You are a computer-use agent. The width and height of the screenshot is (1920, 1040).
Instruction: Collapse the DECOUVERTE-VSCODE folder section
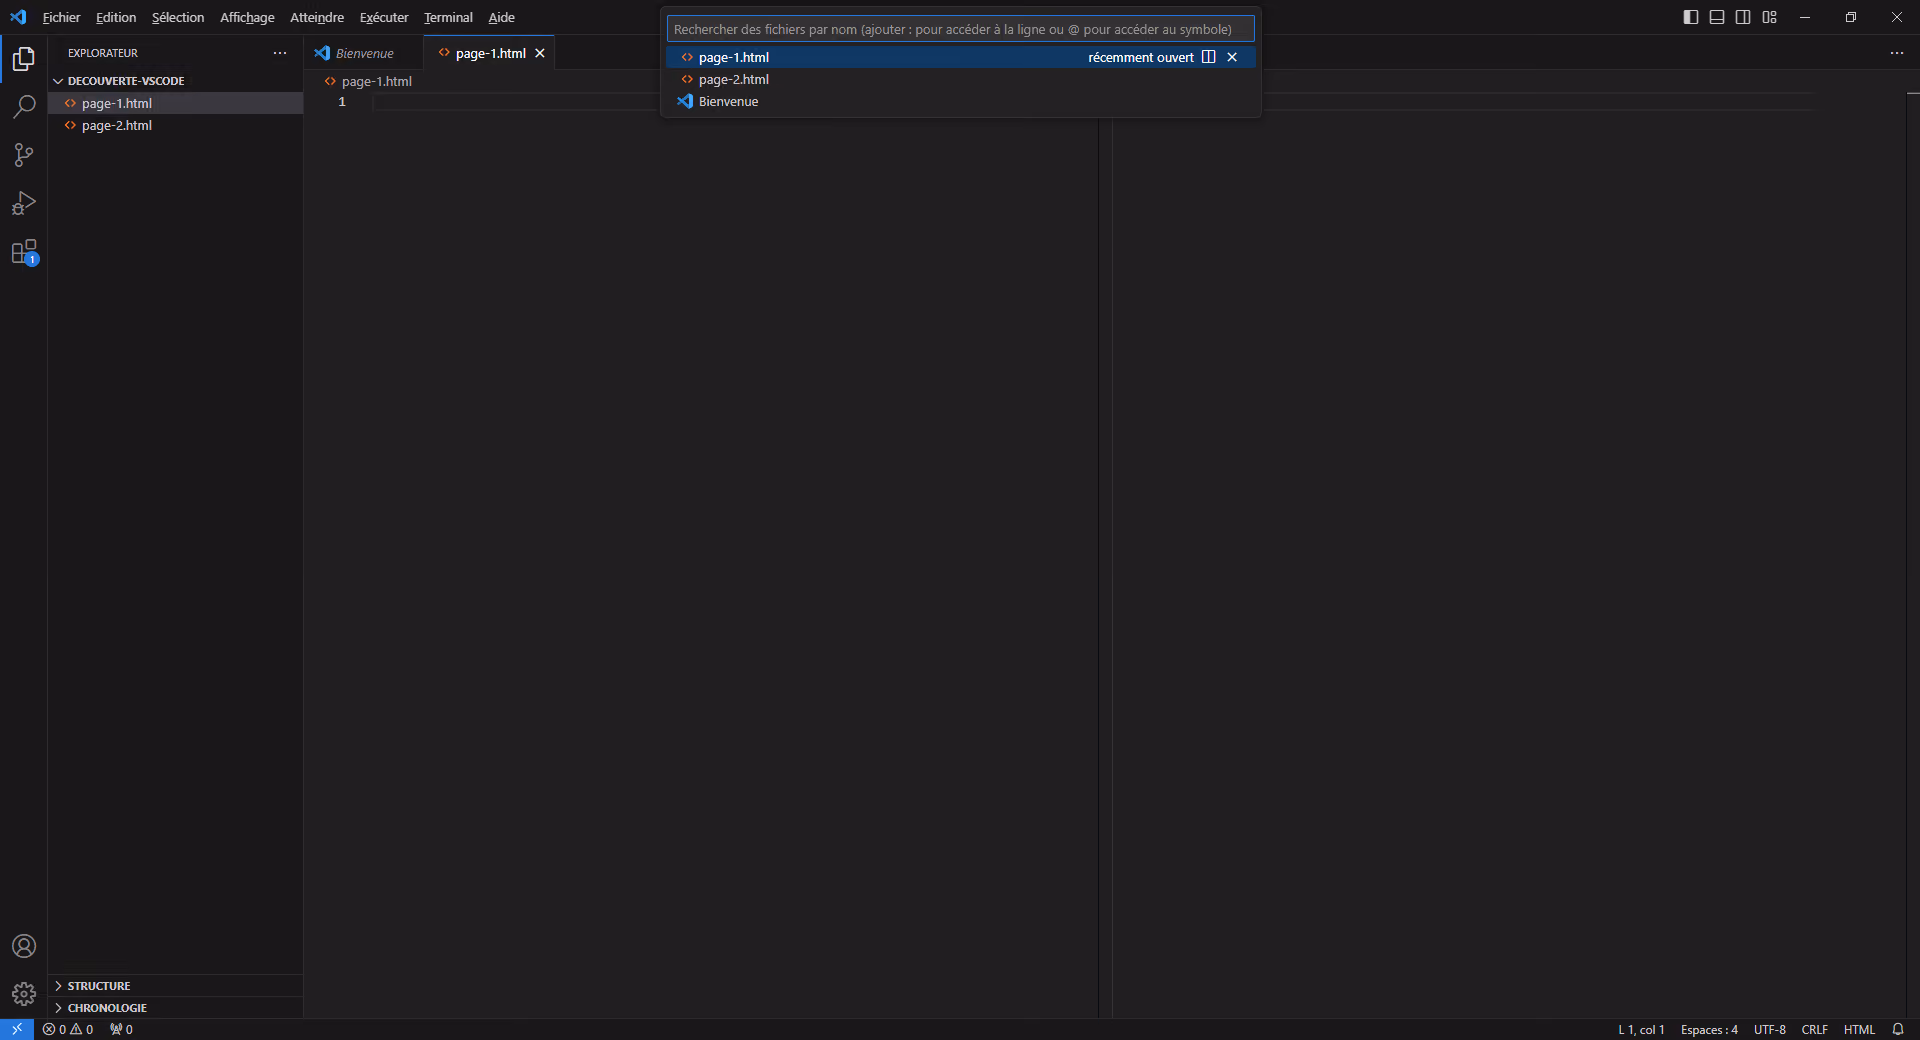pyautogui.click(x=175, y=81)
